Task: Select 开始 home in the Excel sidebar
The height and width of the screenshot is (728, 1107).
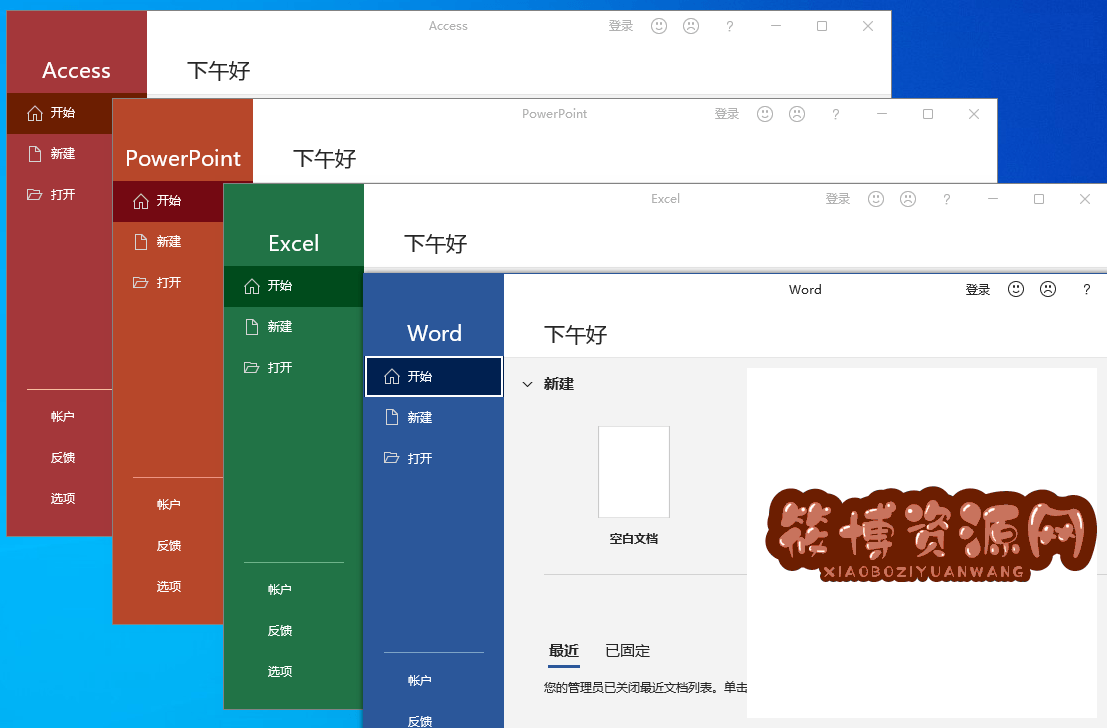Action: click(x=293, y=286)
